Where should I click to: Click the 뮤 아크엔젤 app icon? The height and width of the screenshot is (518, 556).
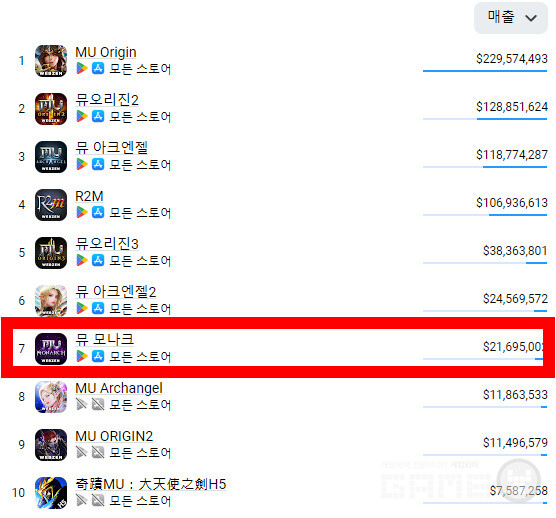point(51,157)
